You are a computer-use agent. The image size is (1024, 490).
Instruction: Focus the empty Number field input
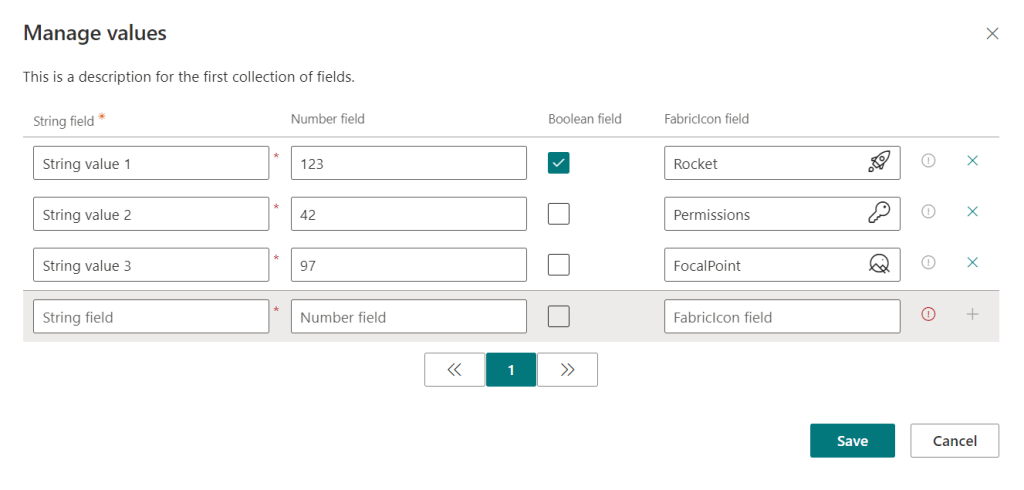click(x=408, y=317)
